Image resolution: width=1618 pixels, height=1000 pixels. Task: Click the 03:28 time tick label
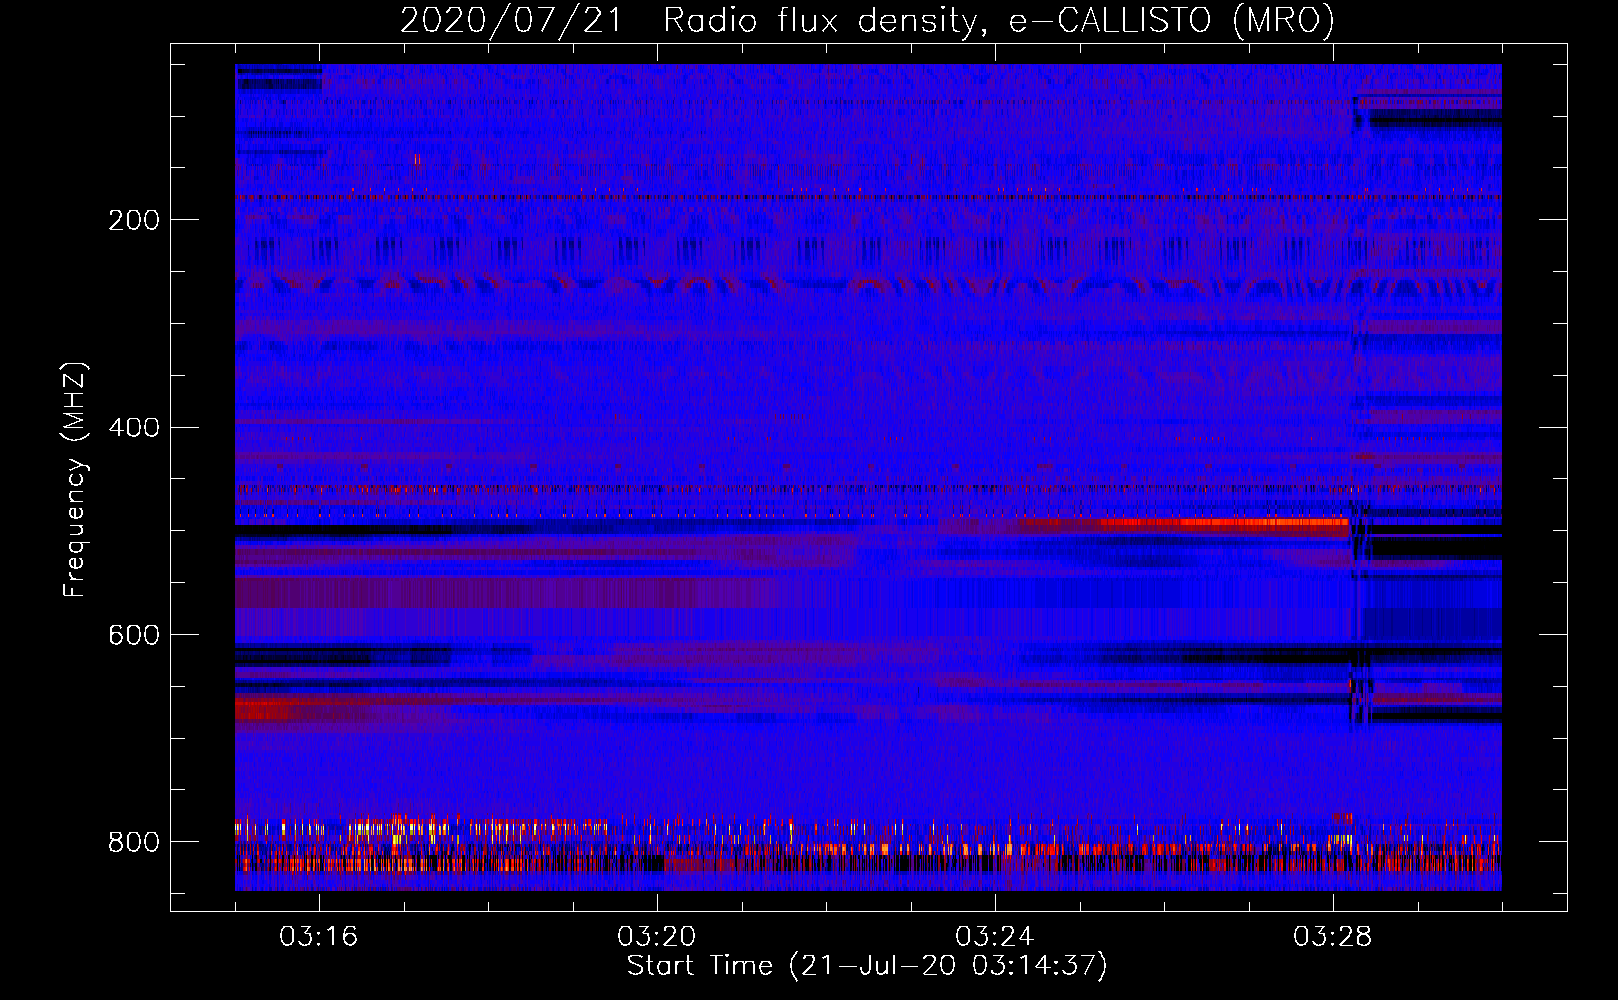[1333, 937]
